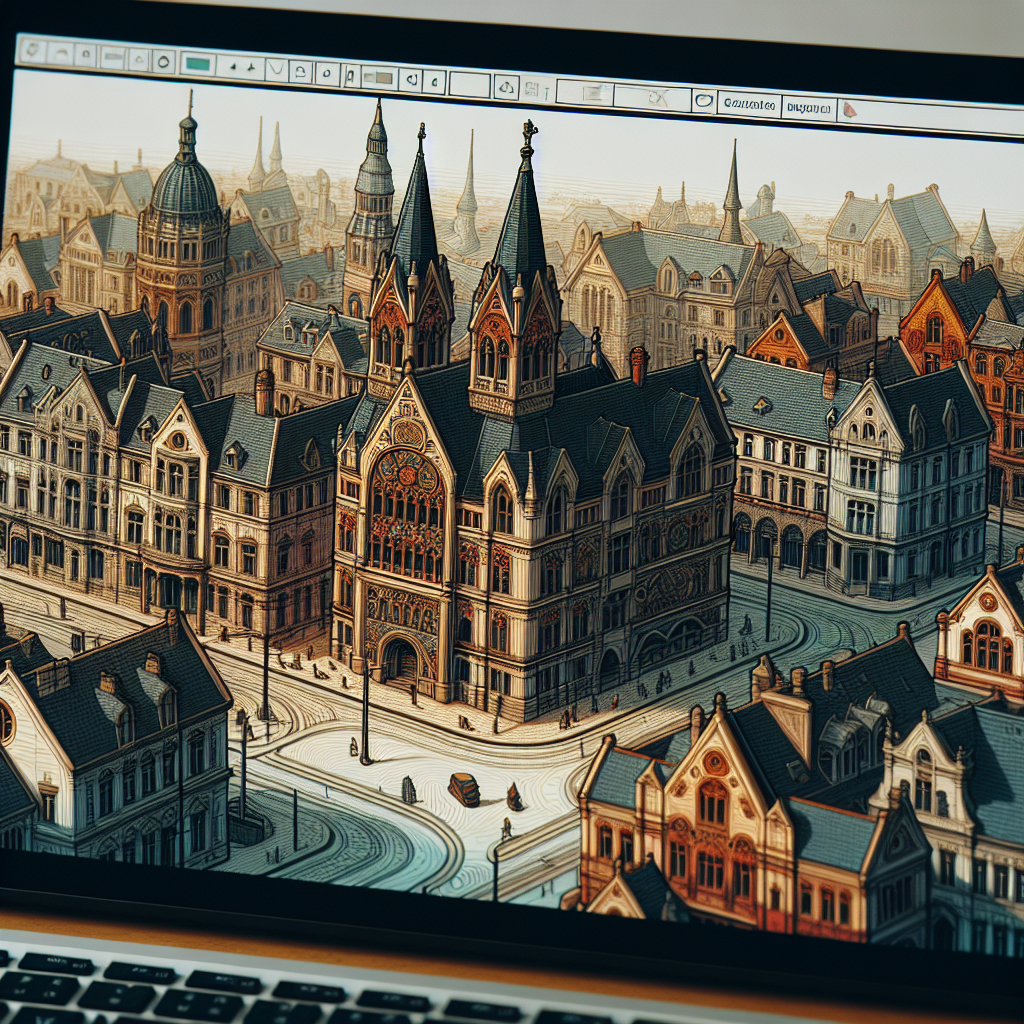The image size is (1024, 1024).
Task: Select the small triangle icon before the bold ring
Action: pos(138,59)
